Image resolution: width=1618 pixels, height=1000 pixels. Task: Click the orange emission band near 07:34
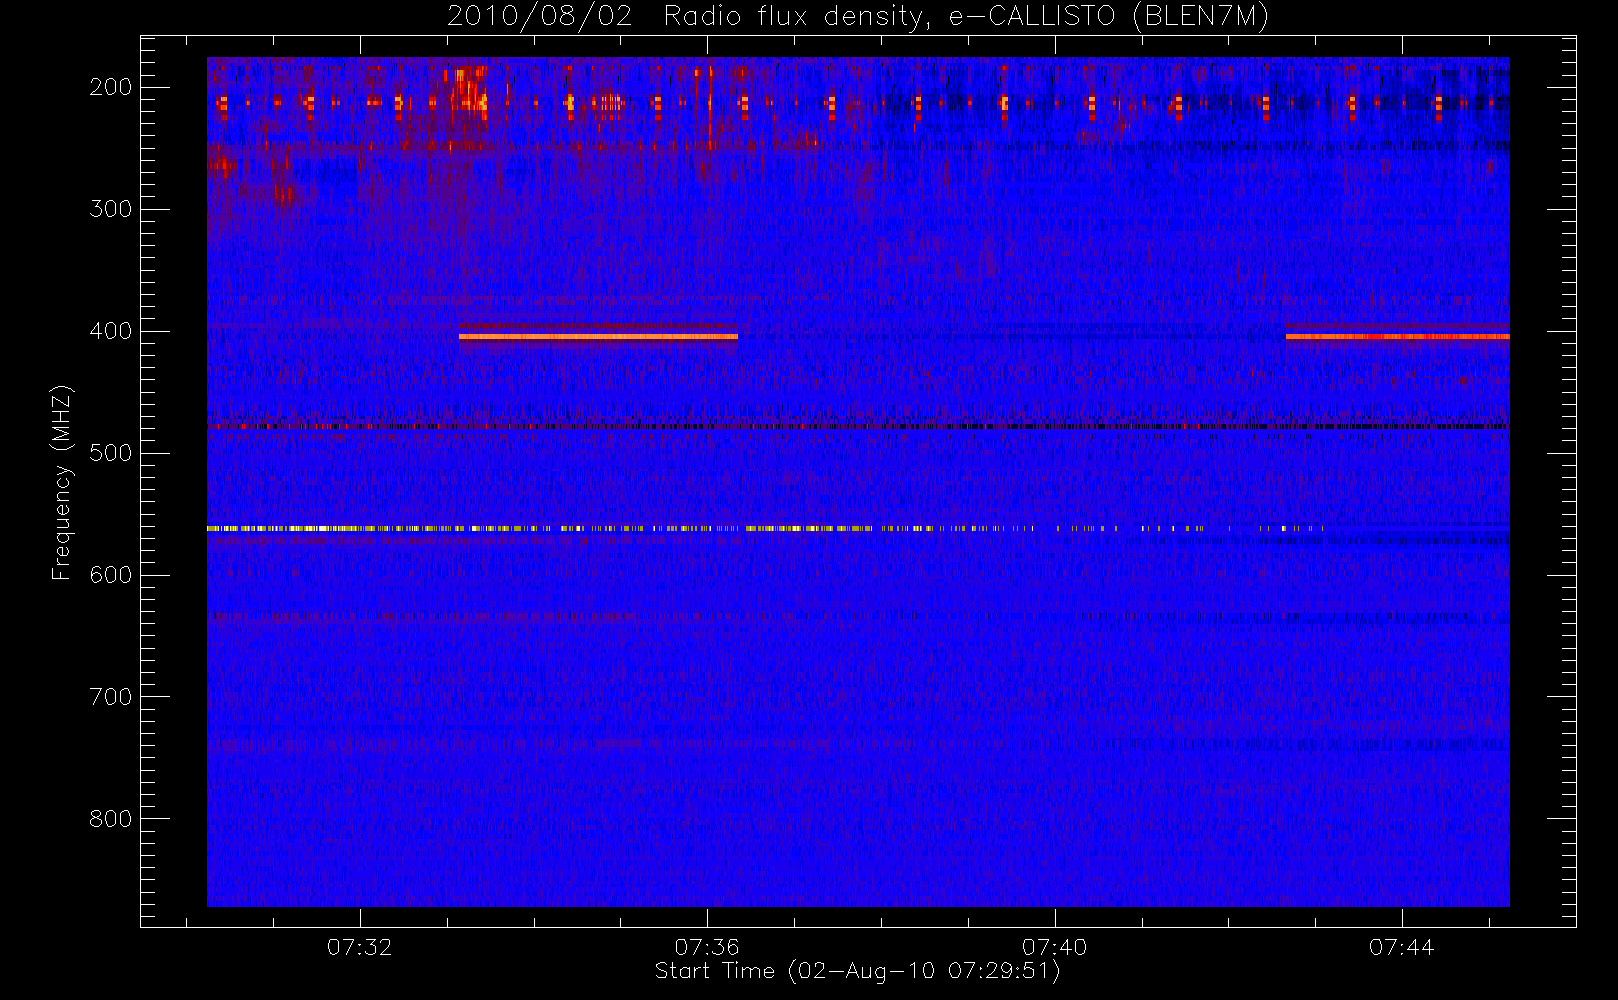click(x=598, y=337)
